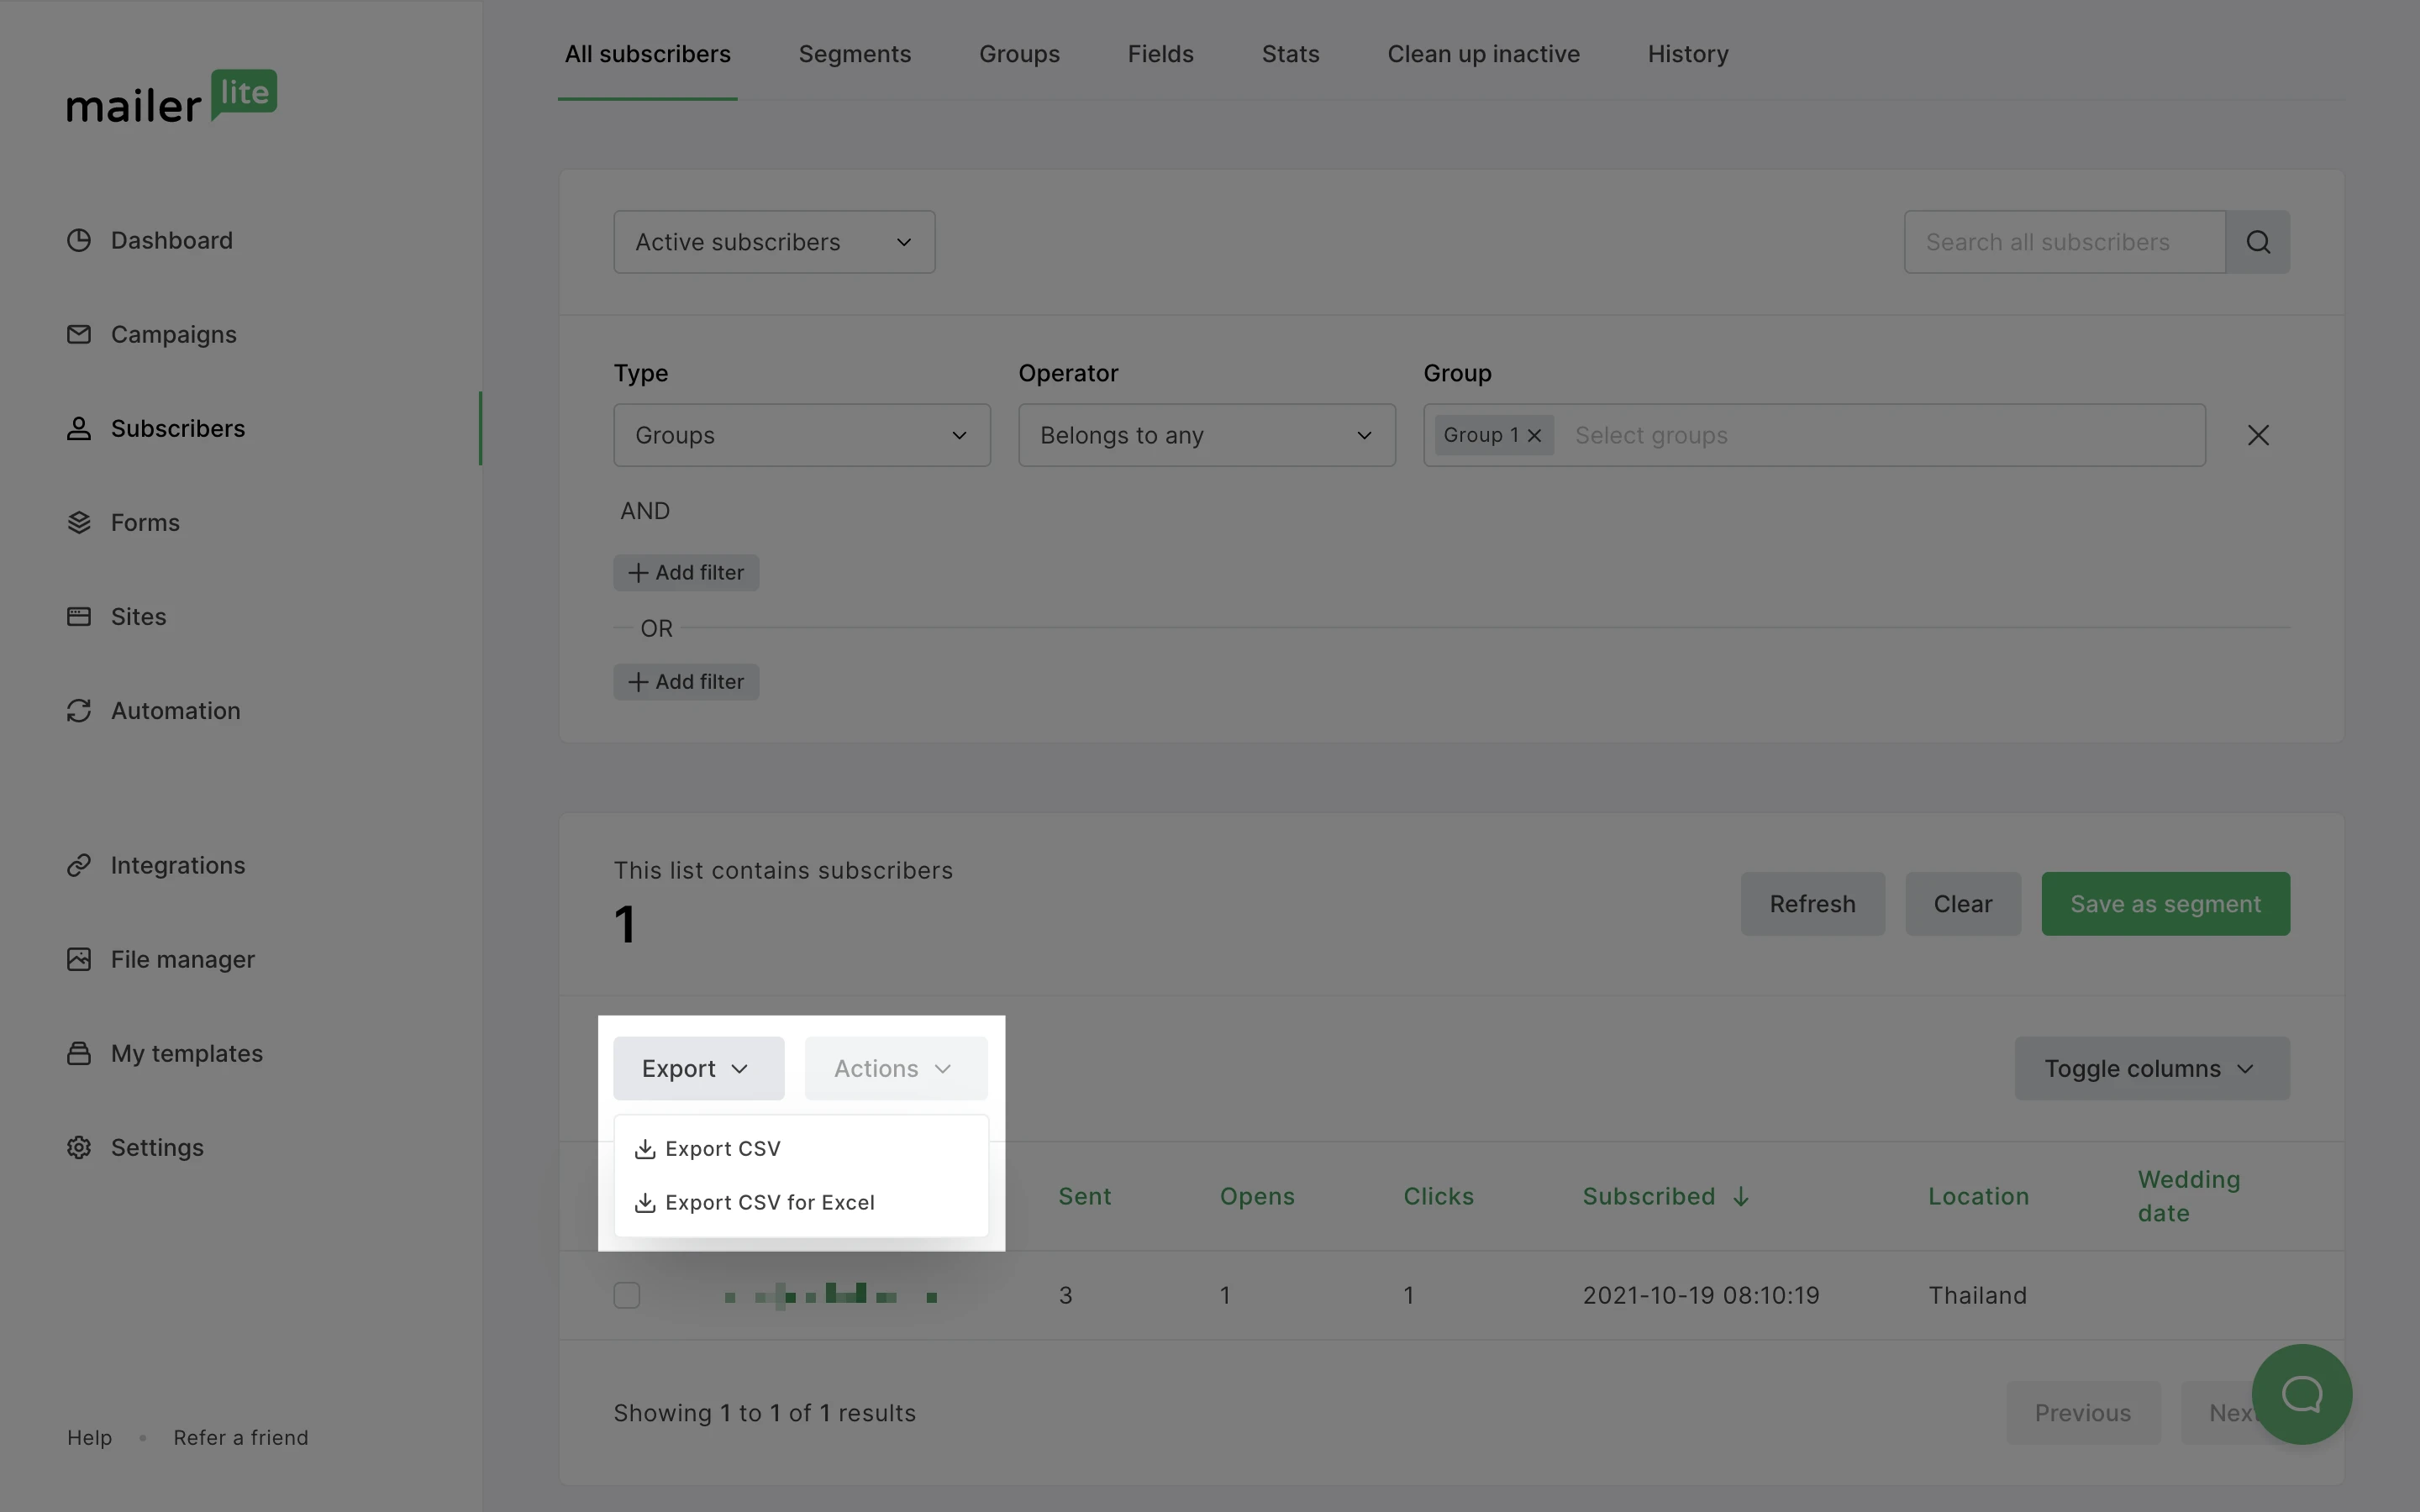The height and width of the screenshot is (1512, 2420).
Task: Open the Toggle columns dropdown
Action: 2151,1068
